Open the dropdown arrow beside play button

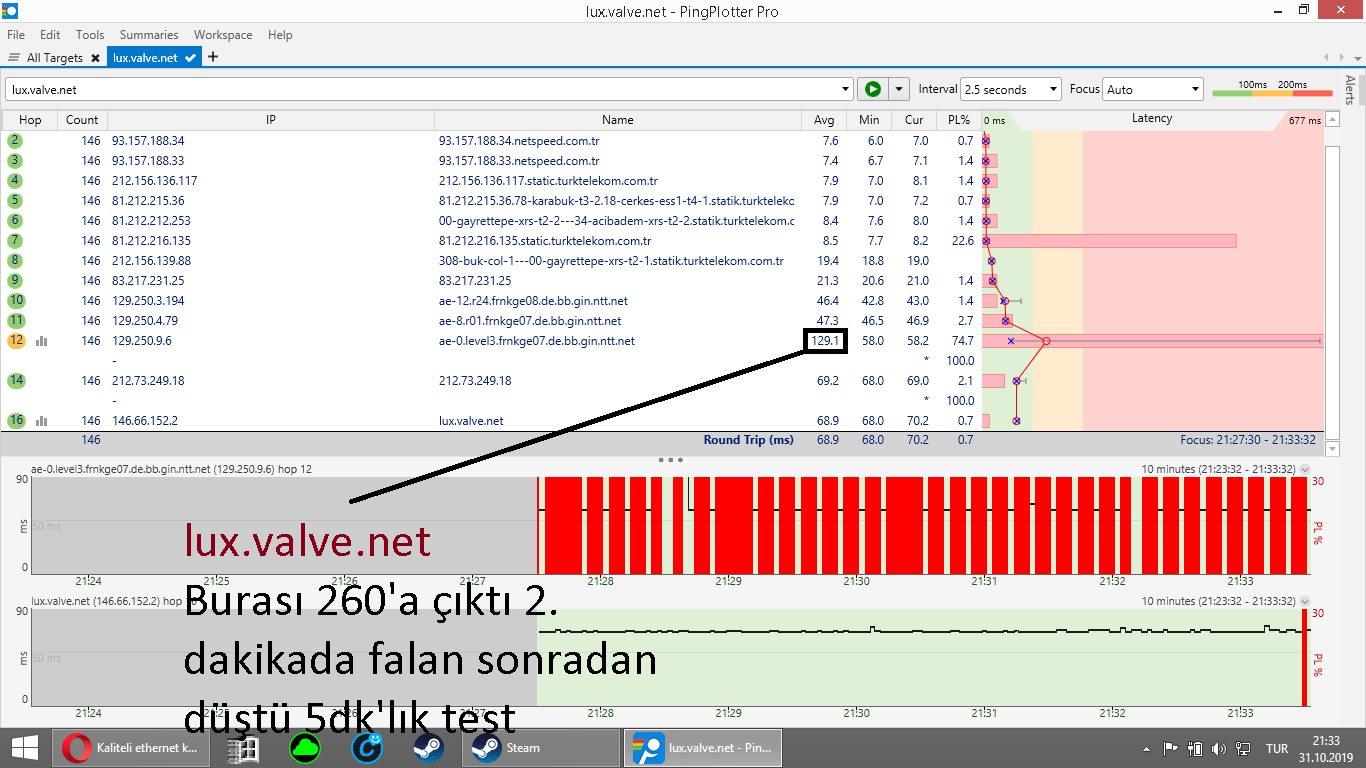(900, 89)
